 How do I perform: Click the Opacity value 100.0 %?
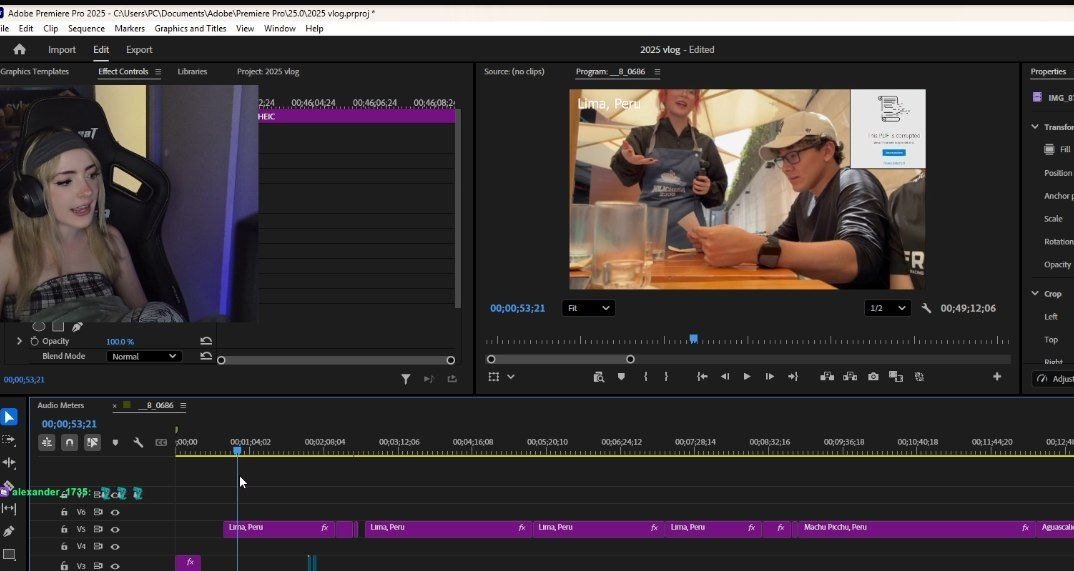(120, 341)
